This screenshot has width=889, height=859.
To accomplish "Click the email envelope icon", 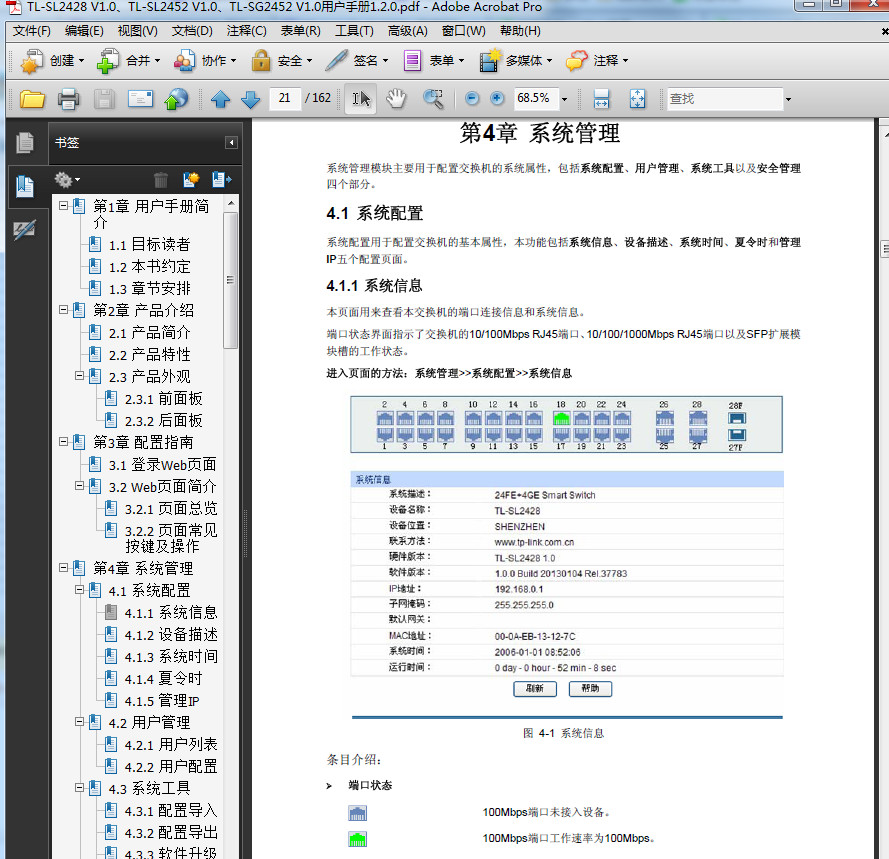I will coord(140,99).
